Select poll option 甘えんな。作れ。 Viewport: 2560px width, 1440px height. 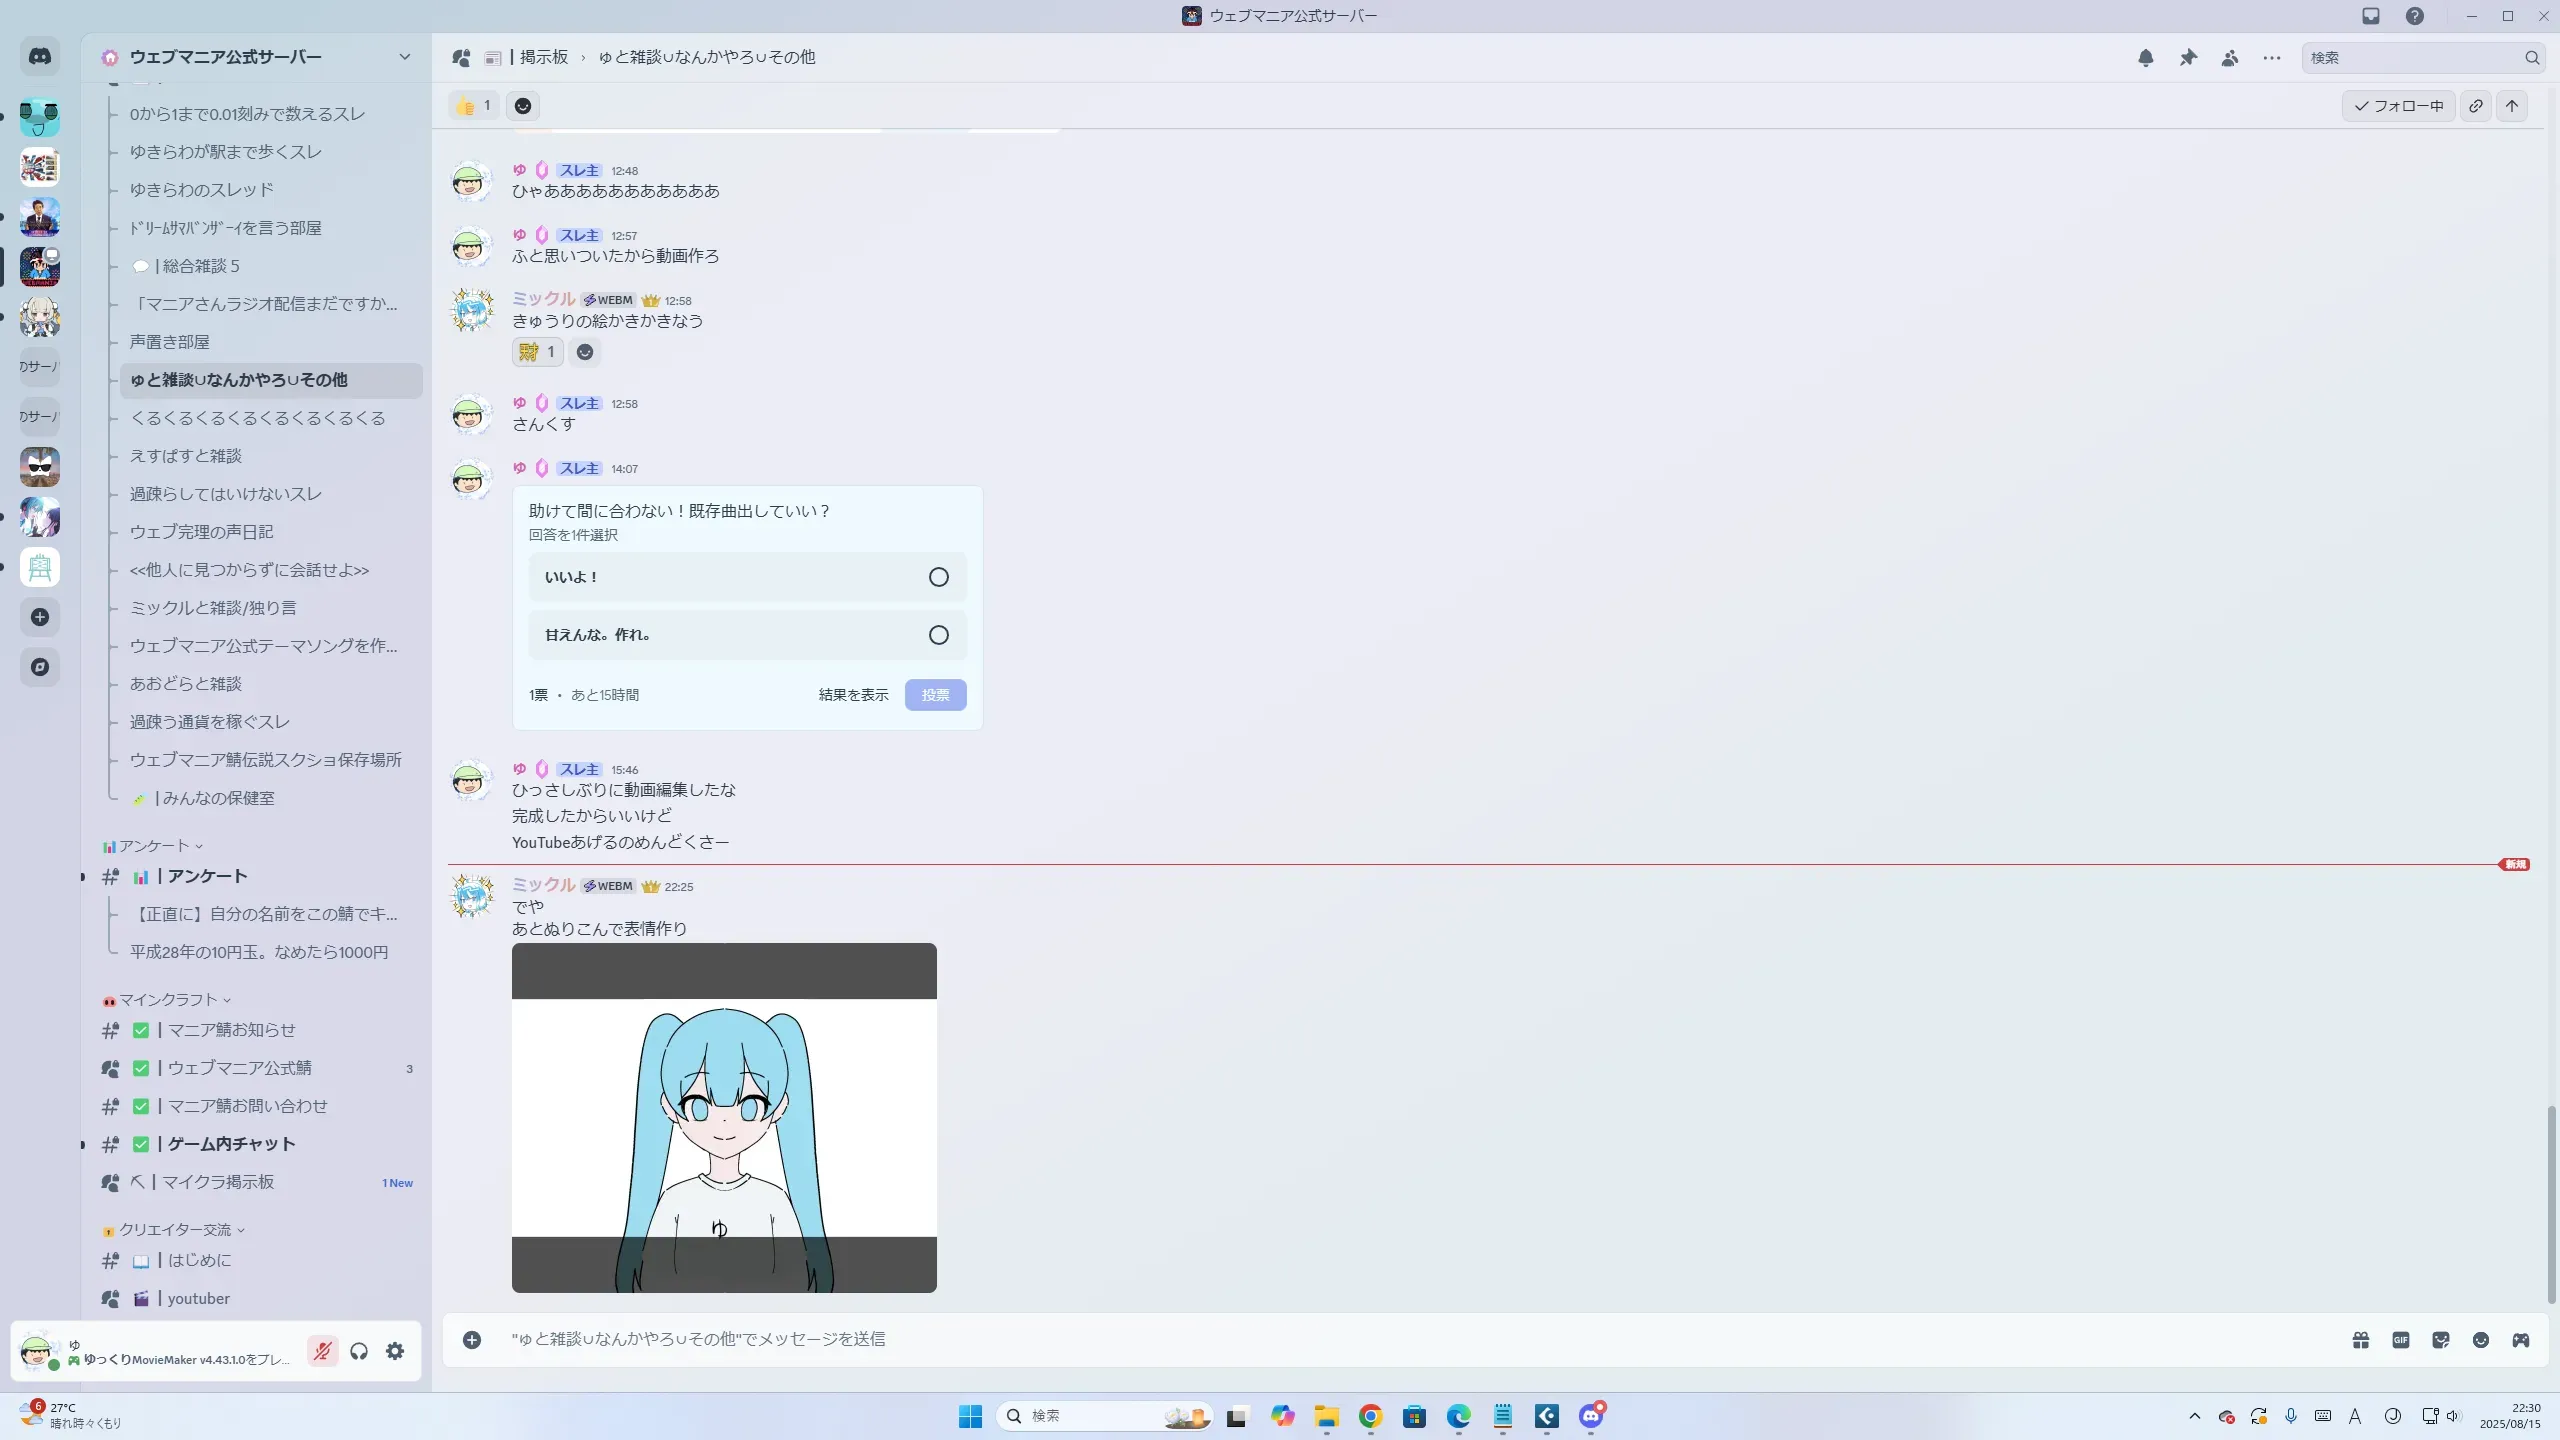coord(747,635)
